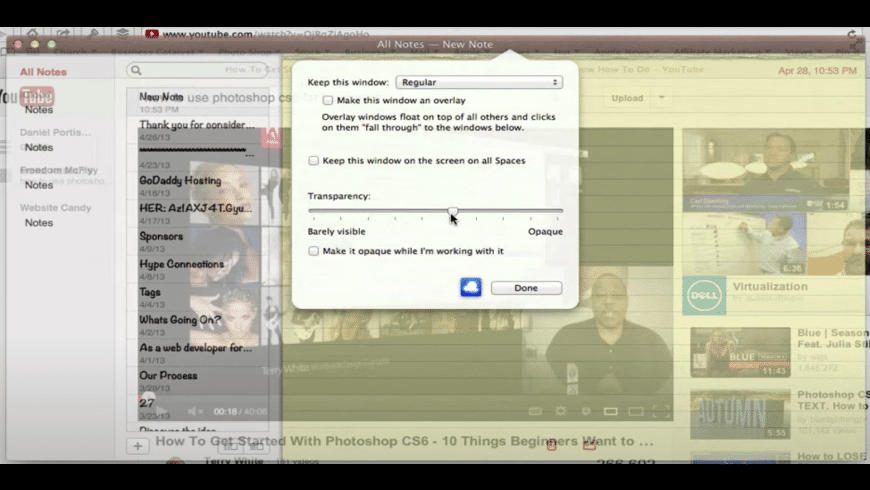Screen dimensions: 870x490
Task: Switch to the large player size icon
Action: coord(636,411)
